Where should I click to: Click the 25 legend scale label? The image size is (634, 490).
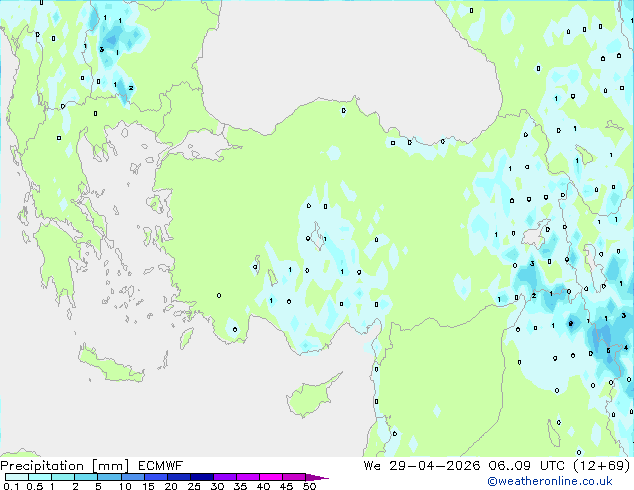tap(194, 486)
